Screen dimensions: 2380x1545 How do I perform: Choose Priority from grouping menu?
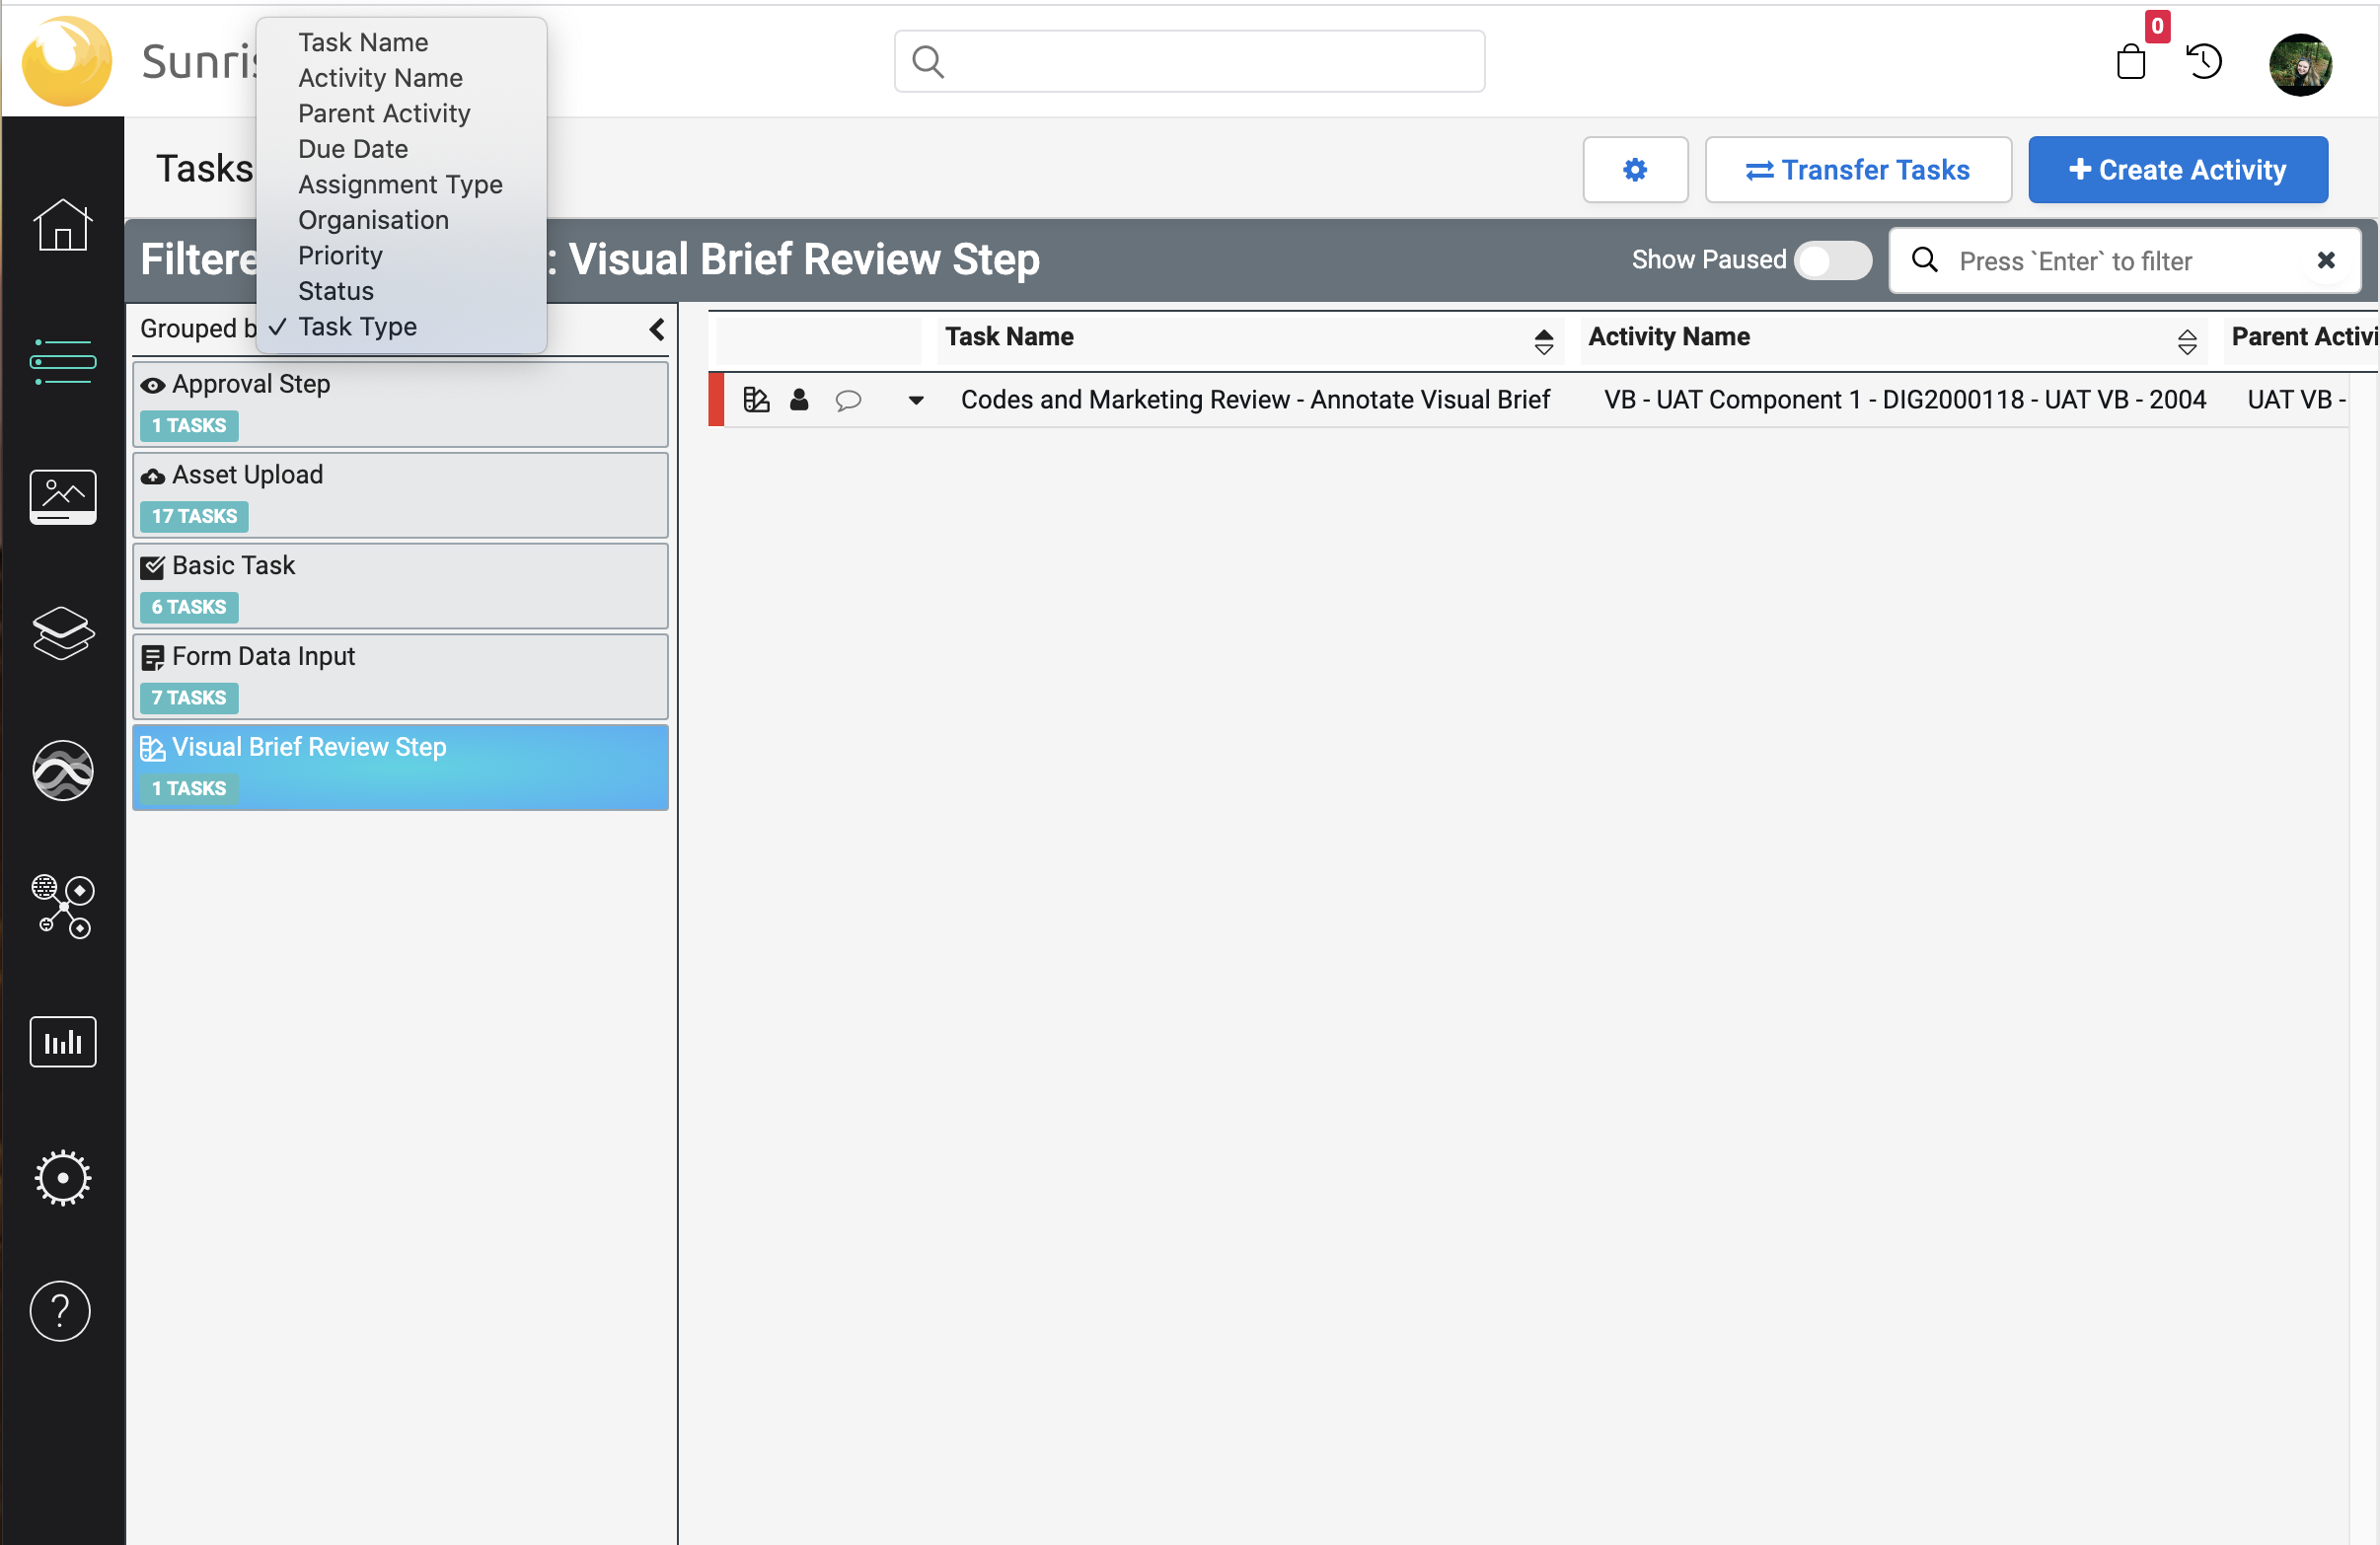point(340,256)
